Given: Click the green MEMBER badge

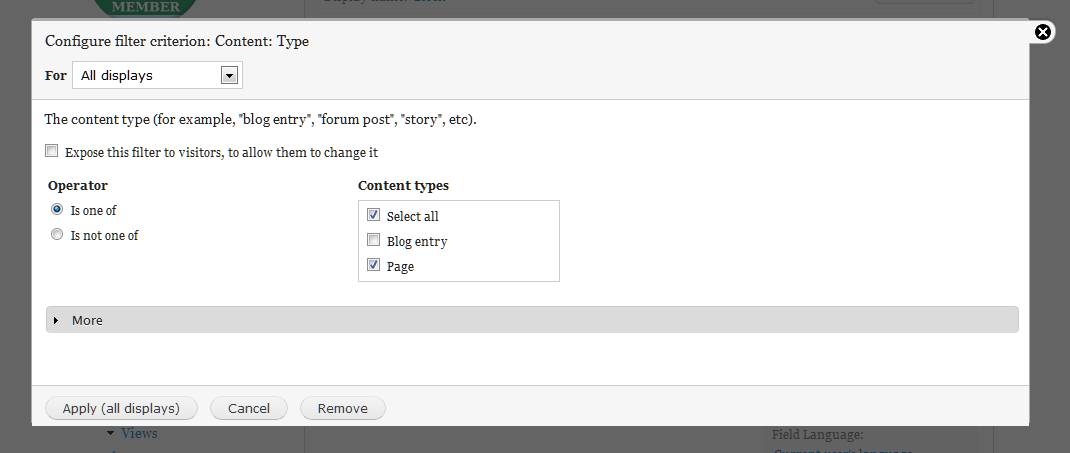Looking at the screenshot, I should pyautogui.click(x=145, y=7).
